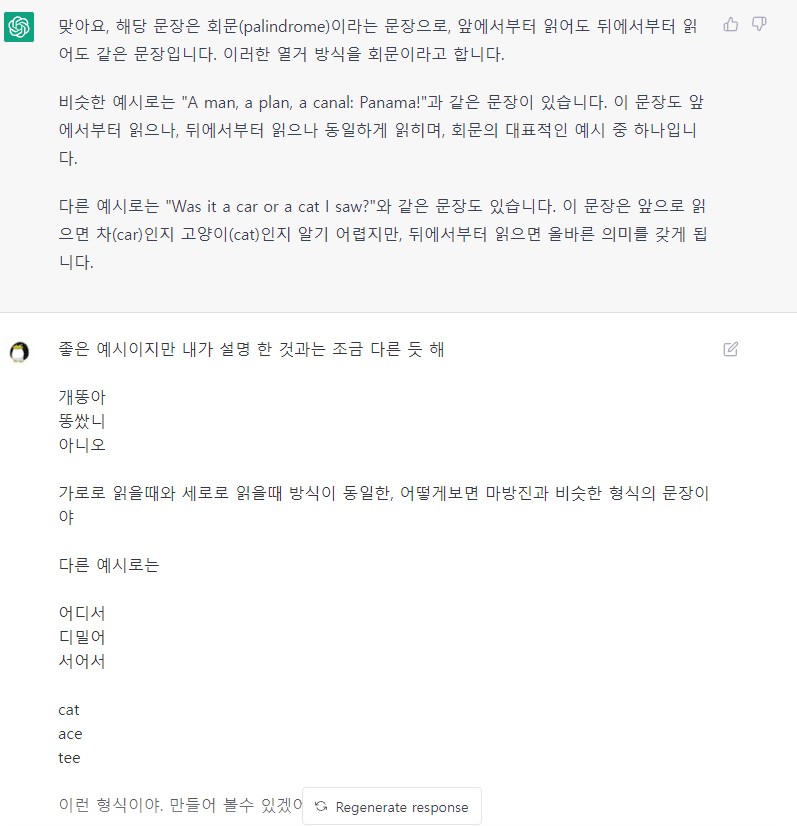Click the "디밀어" line
The height and width of the screenshot is (826, 797).
click(x=82, y=637)
